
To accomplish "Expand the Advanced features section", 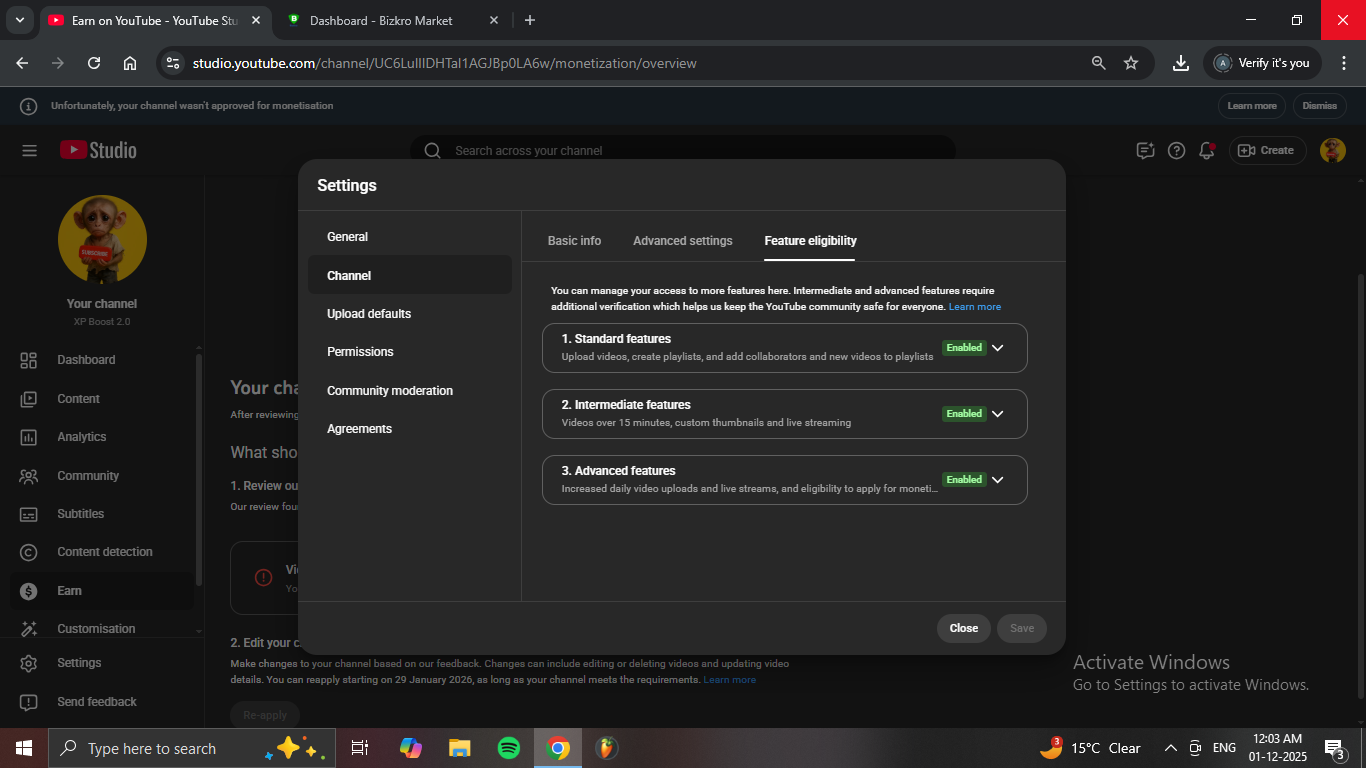I will point(997,480).
